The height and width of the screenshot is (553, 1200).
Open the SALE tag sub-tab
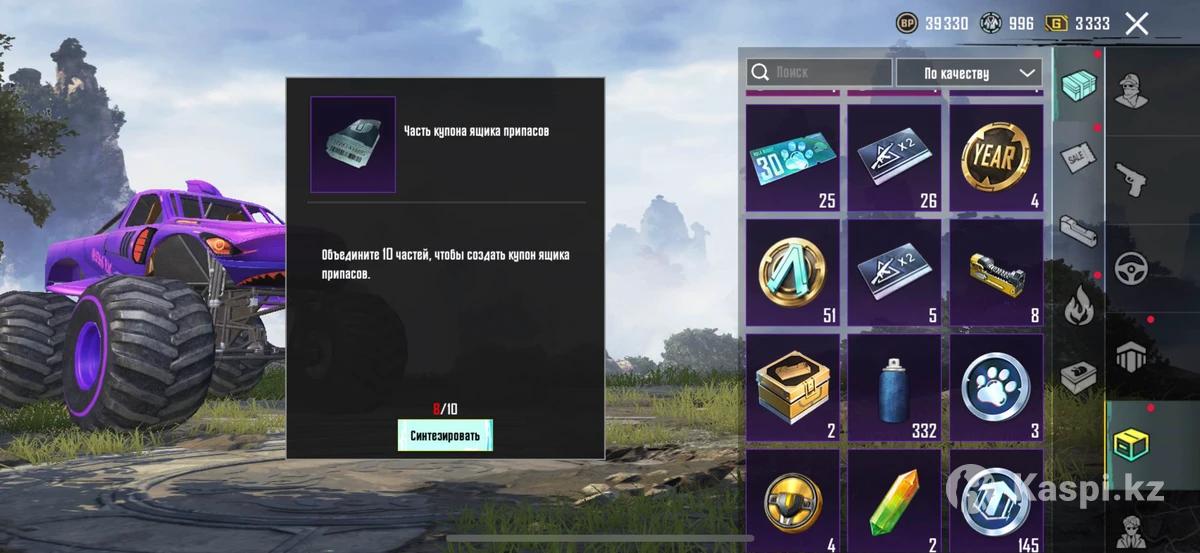point(1079,157)
